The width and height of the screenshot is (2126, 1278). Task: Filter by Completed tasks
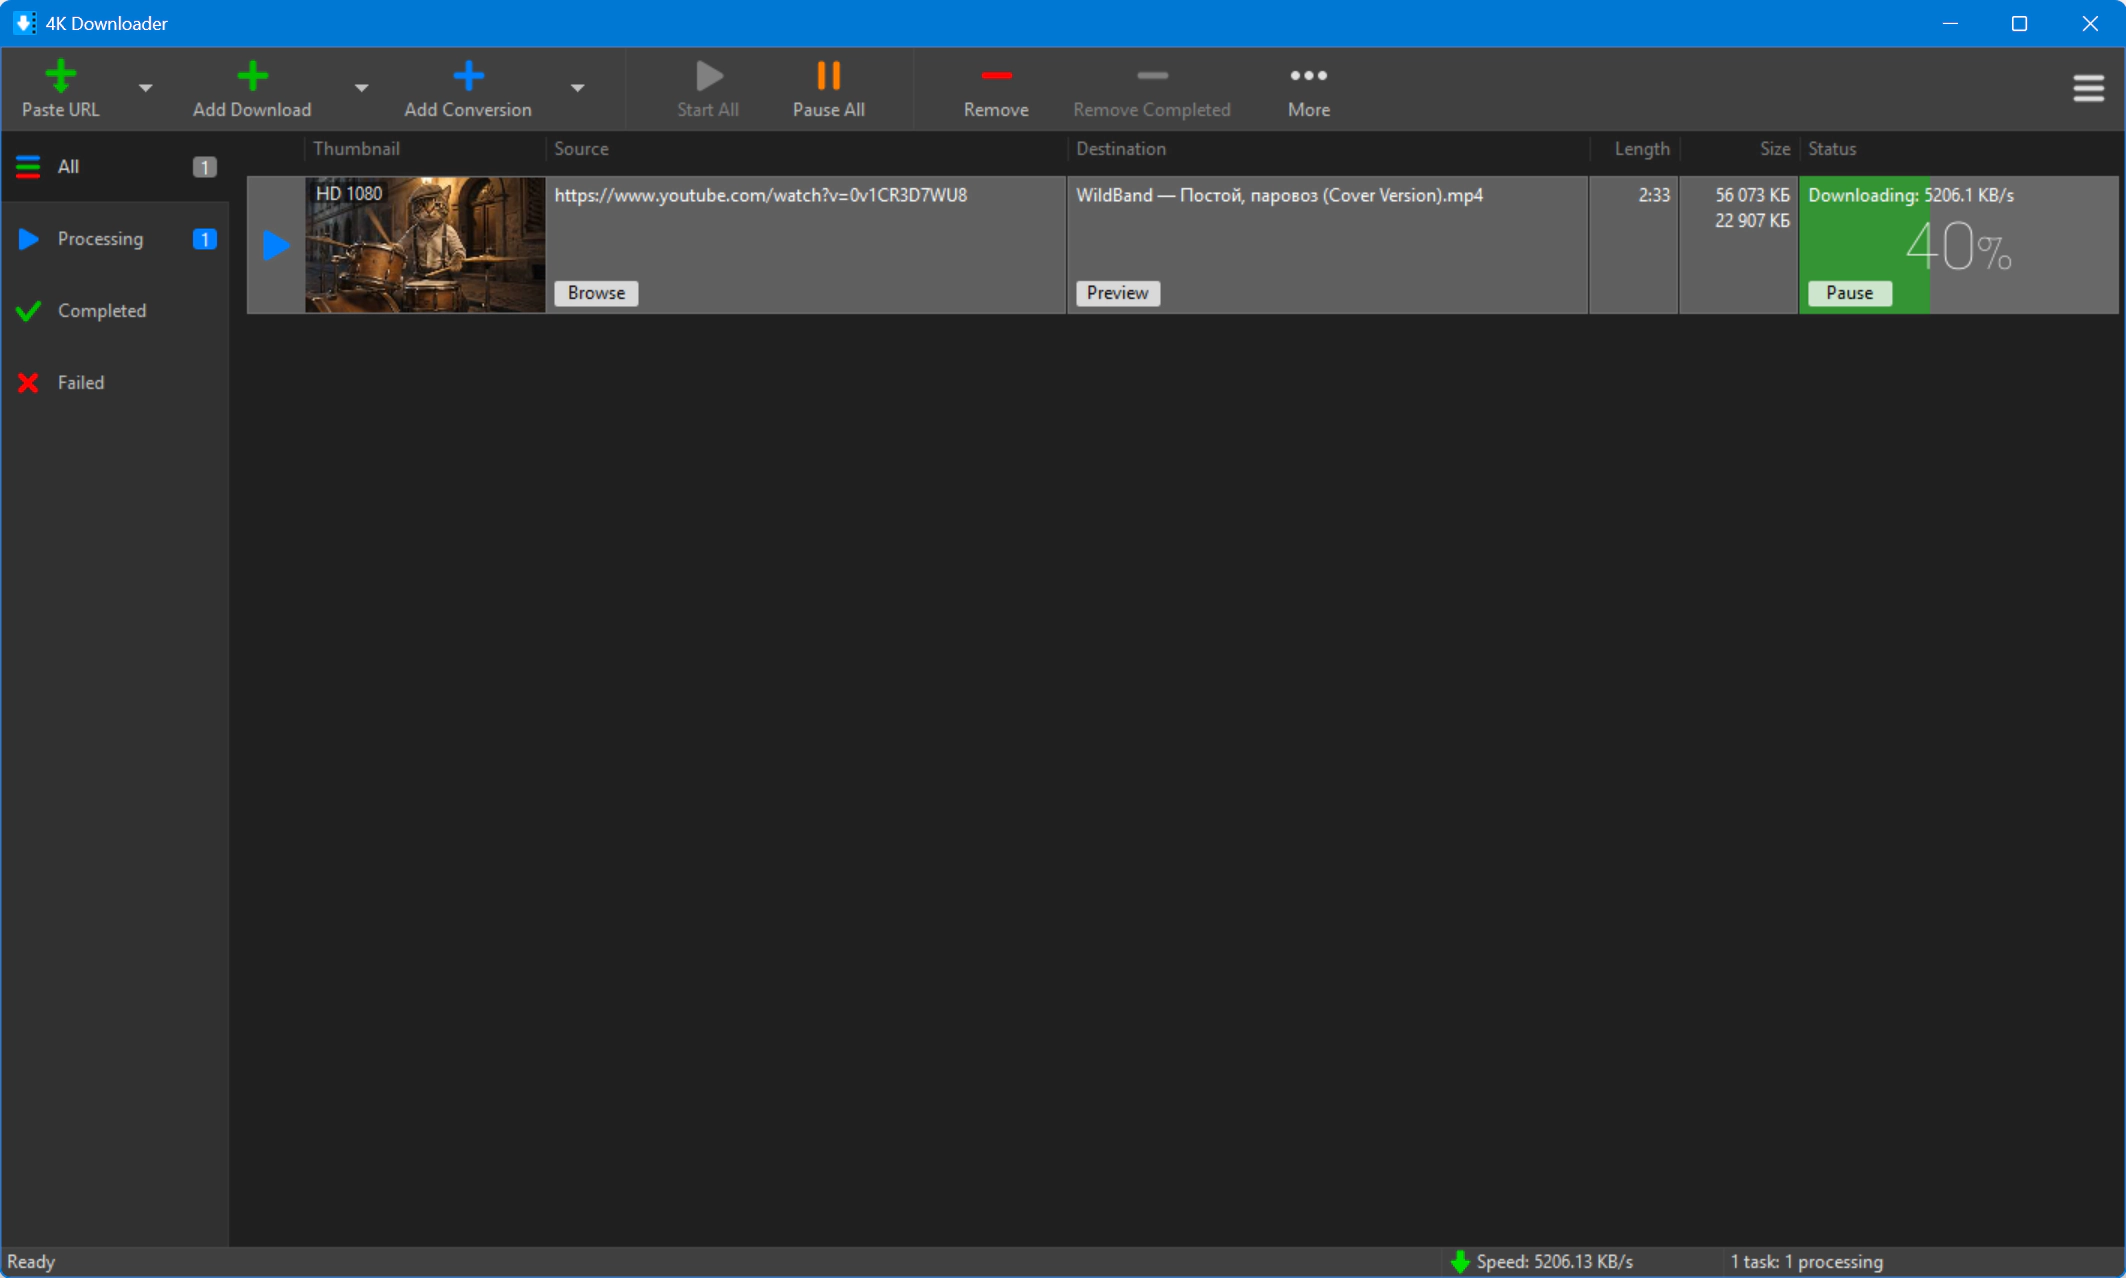pyautogui.click(x=116, y=311)
